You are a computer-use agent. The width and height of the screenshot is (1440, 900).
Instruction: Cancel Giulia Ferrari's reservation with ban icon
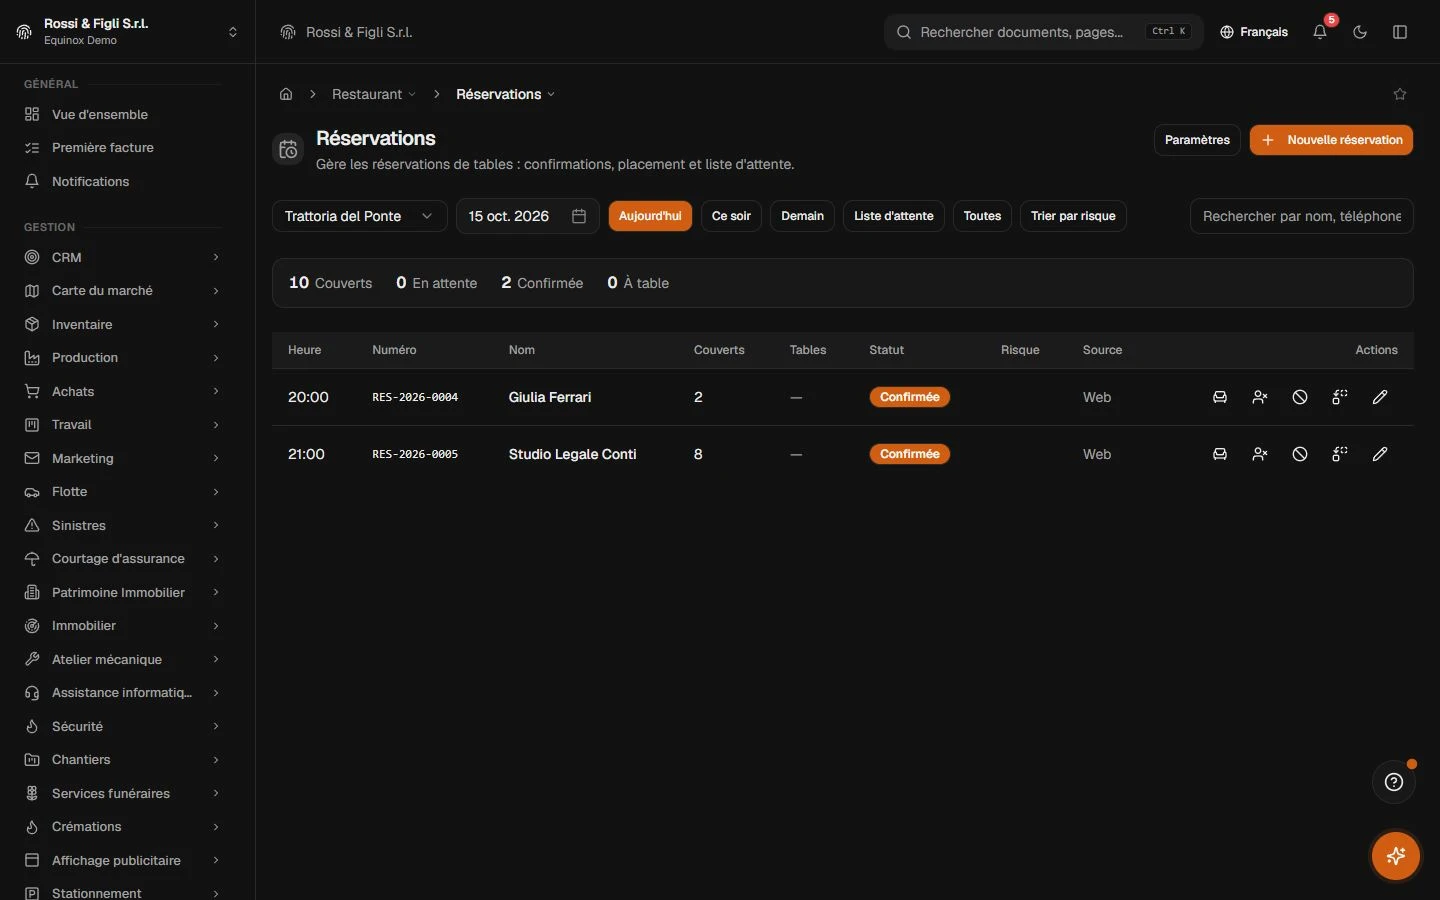tap(1300, 397)
